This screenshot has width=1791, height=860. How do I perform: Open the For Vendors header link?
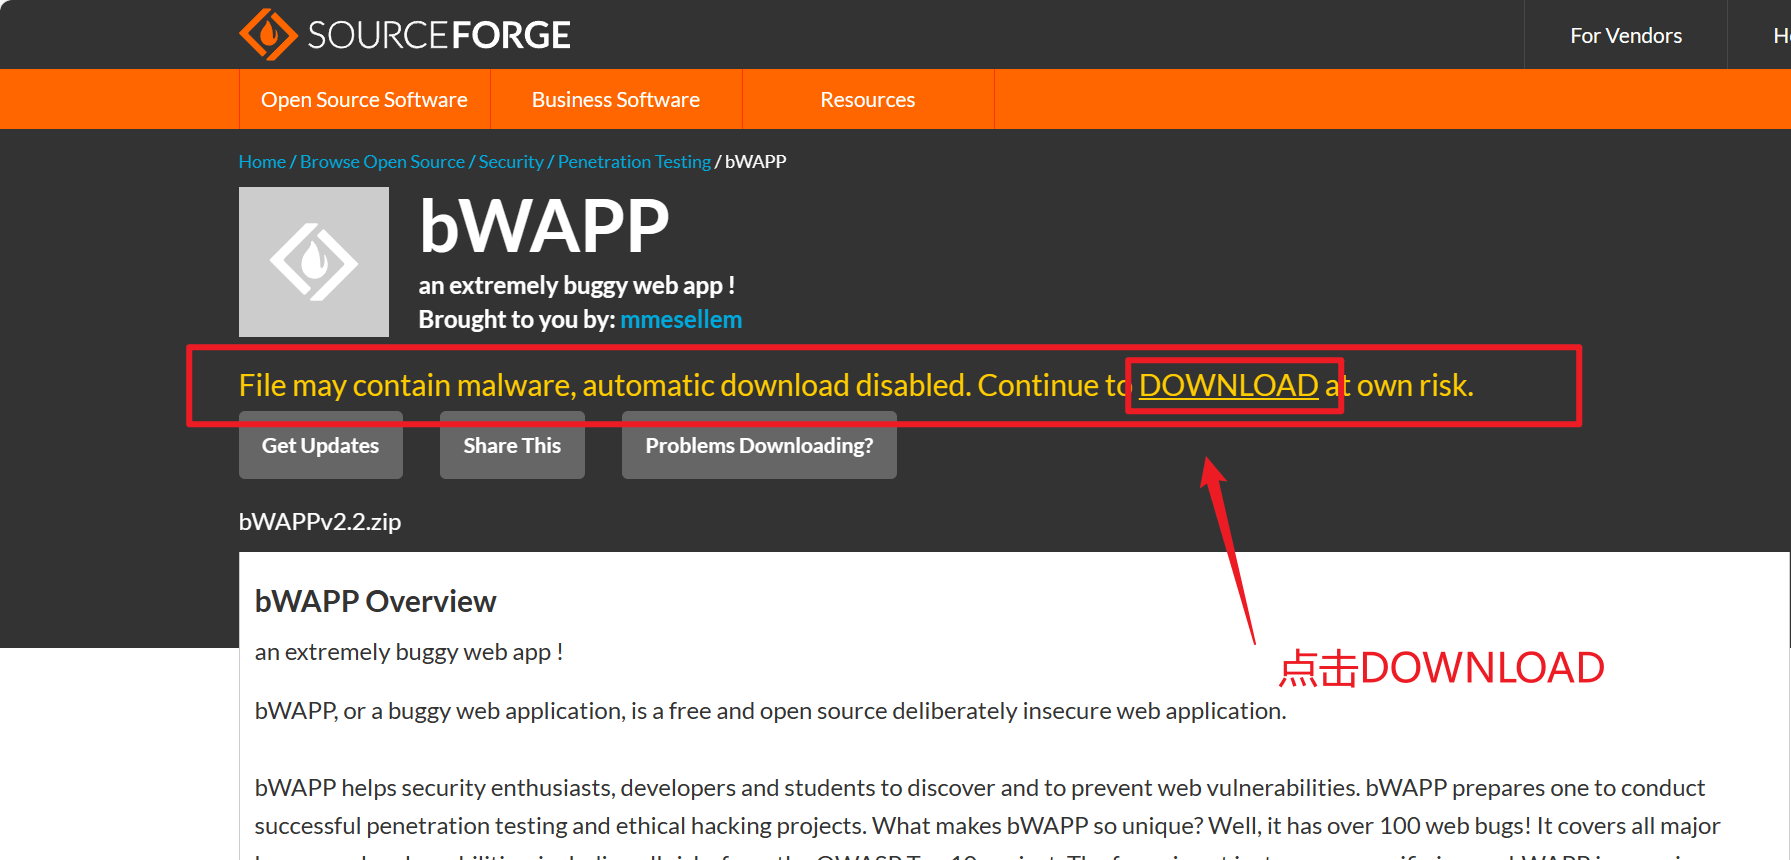(x=1625, y=36)
